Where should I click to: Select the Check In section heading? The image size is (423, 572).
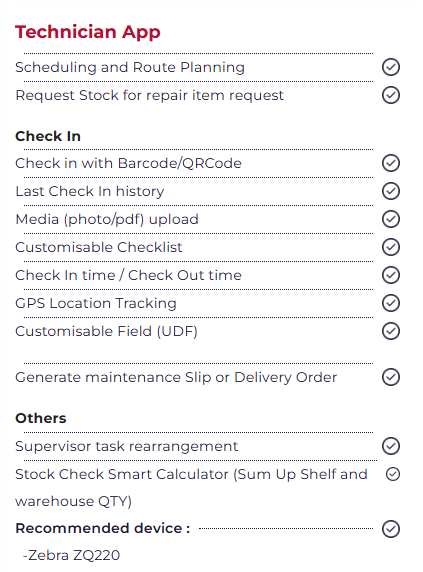point(48,136)
